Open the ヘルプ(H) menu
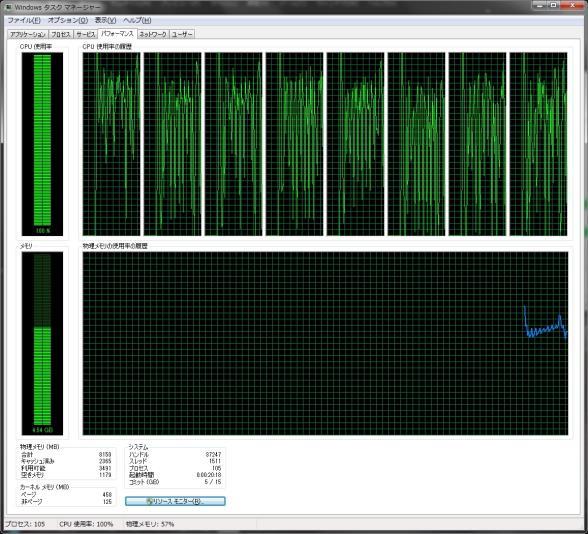This screenshot has height=534, width=588. click(137, 20)
